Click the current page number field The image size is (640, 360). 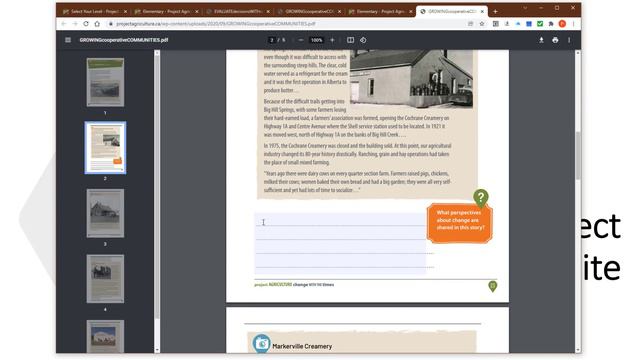point(272,40)
